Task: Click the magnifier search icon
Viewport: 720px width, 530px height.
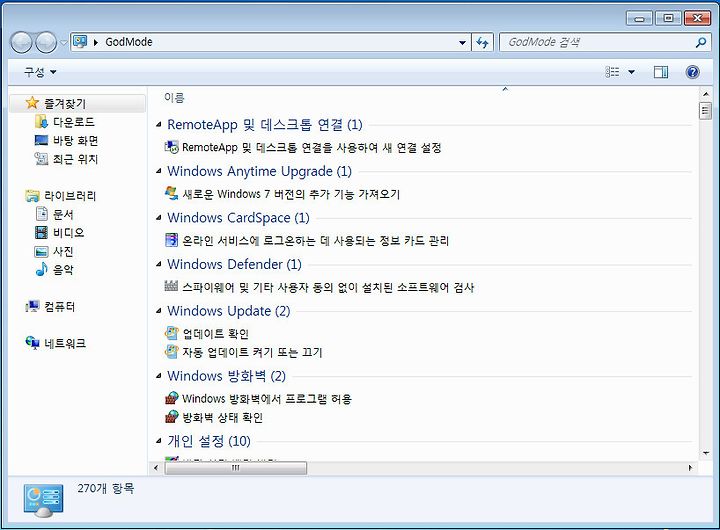Action: pyautogui.click(x=701, y=43)
